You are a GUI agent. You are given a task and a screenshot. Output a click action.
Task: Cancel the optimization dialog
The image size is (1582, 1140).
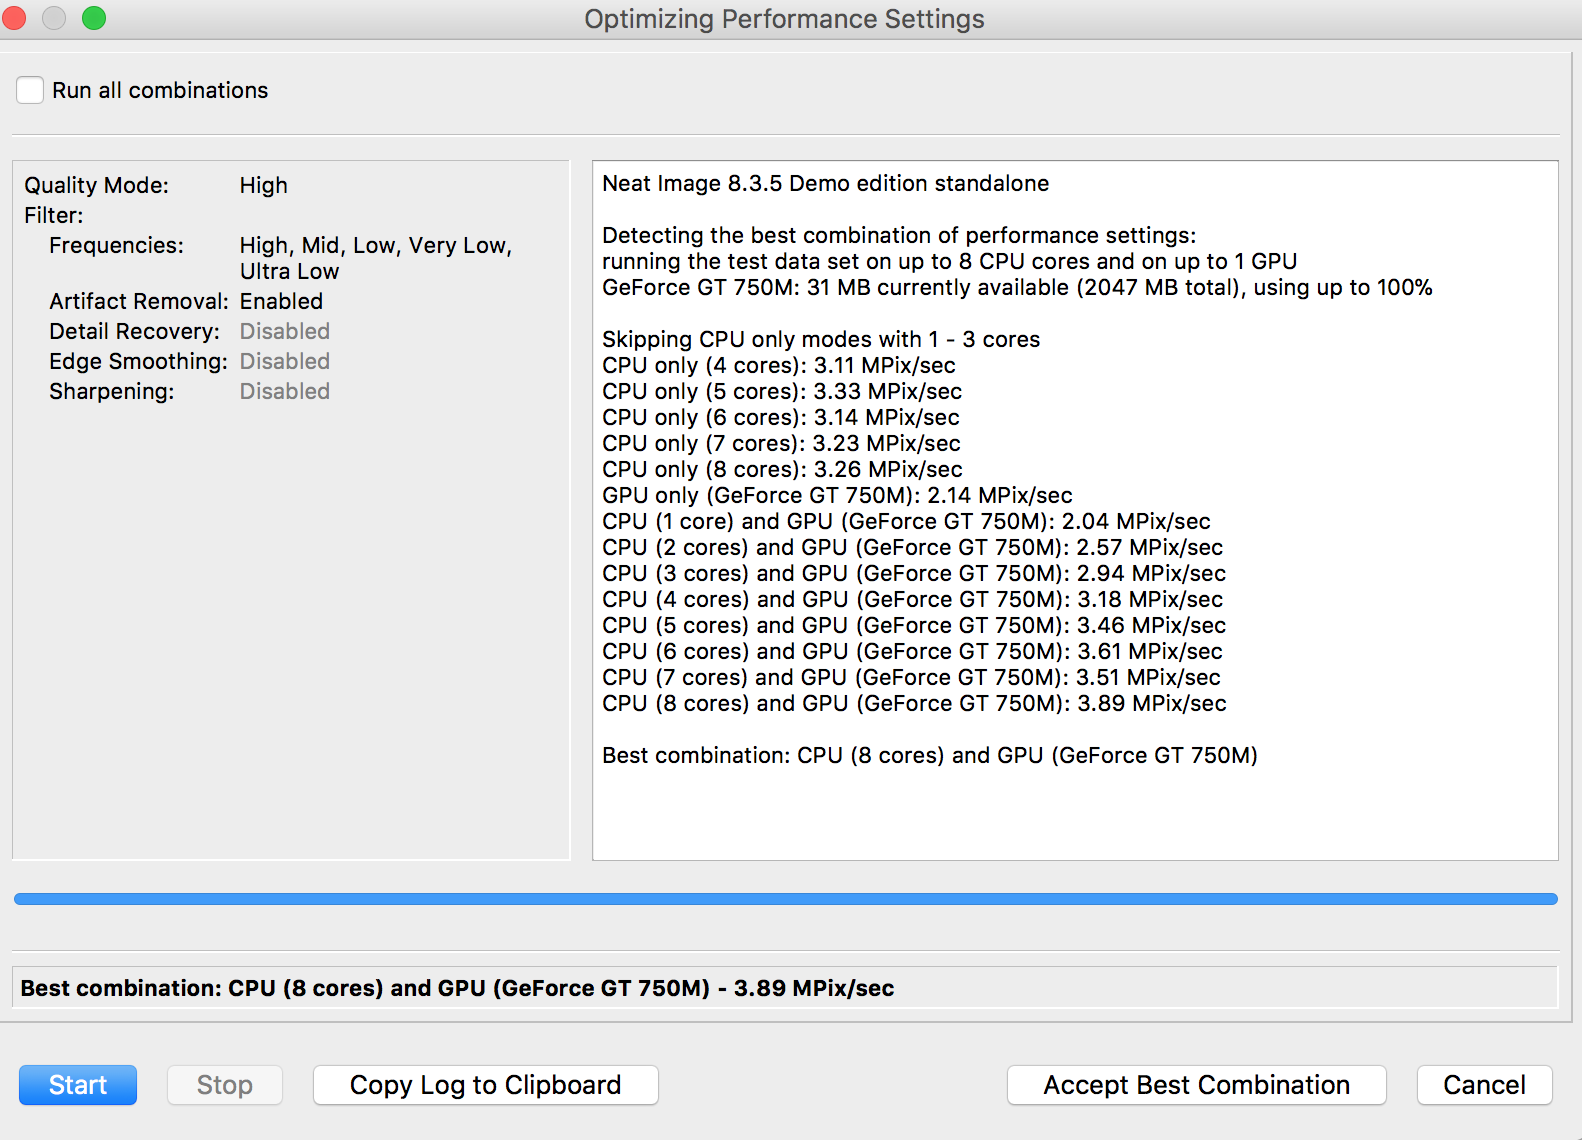pos(1485,1085)
